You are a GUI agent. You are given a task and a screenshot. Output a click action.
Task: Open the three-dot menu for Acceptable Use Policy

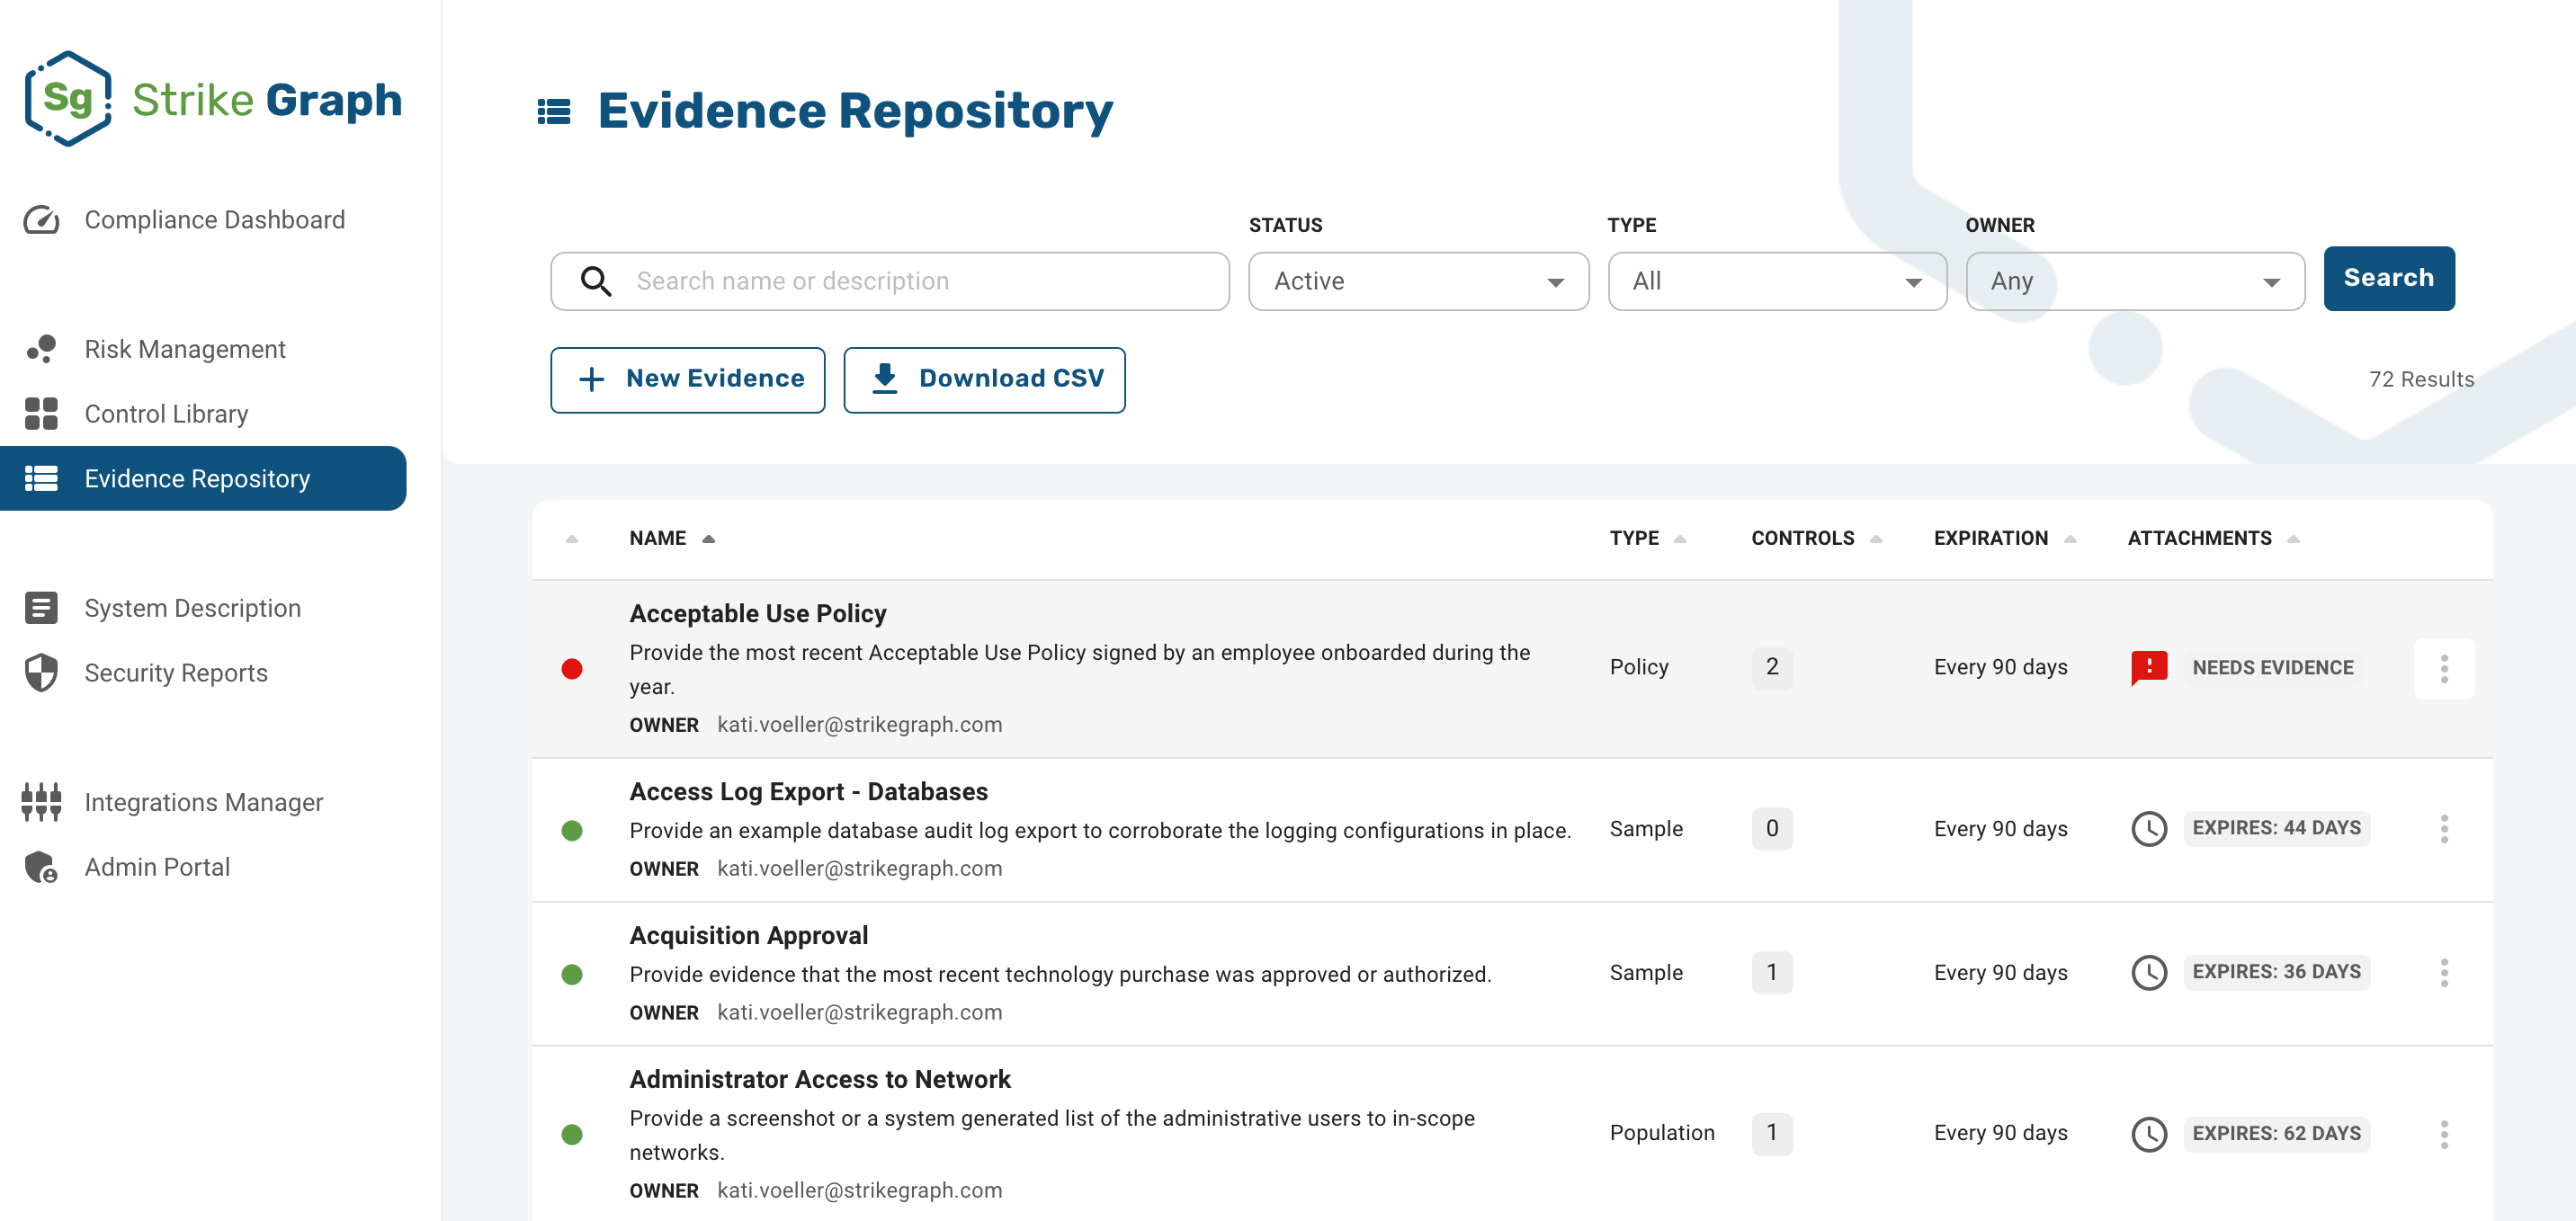[2444, 669]
